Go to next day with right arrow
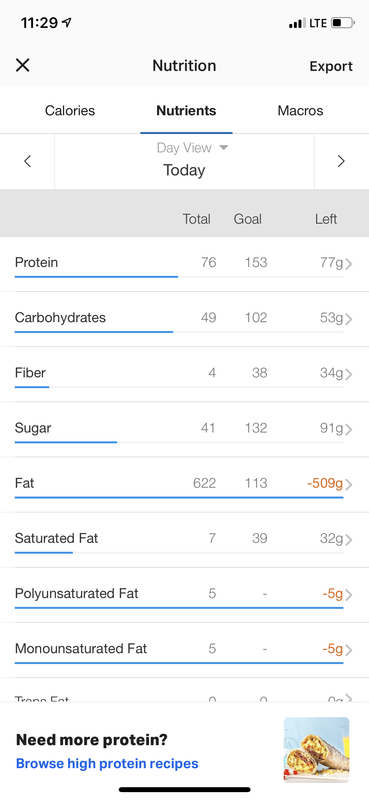This screenshot has height=800, width=369. (x=341, y=161)
